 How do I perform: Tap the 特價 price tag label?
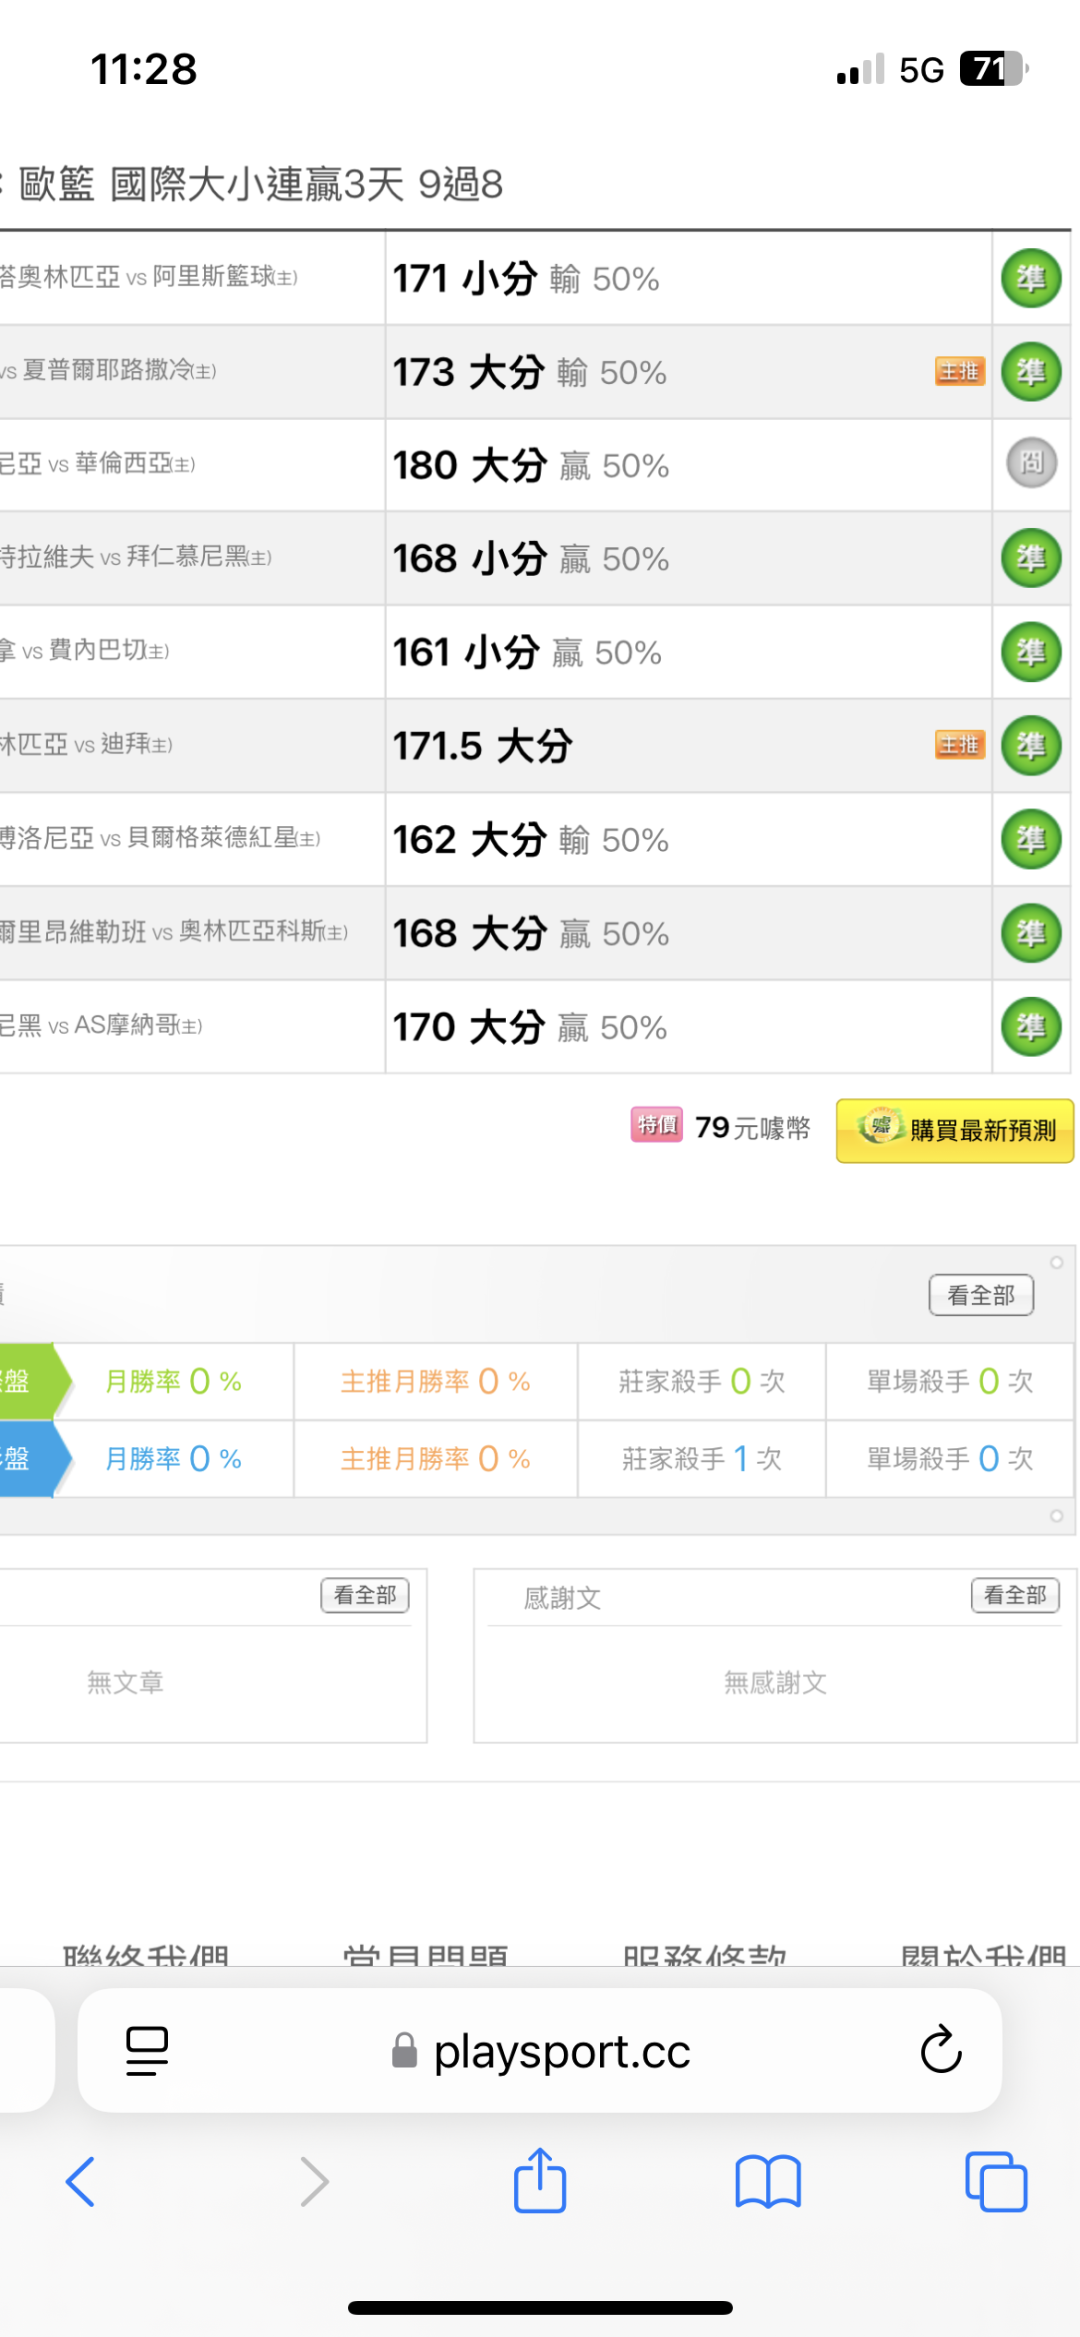point(656,1125)
